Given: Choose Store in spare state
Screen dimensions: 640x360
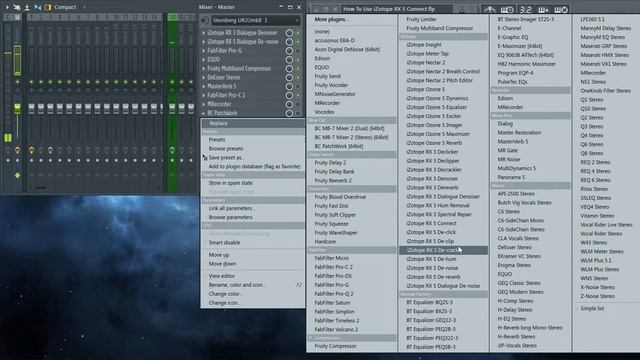Looking at the screenshot, I should pos(231,183).
